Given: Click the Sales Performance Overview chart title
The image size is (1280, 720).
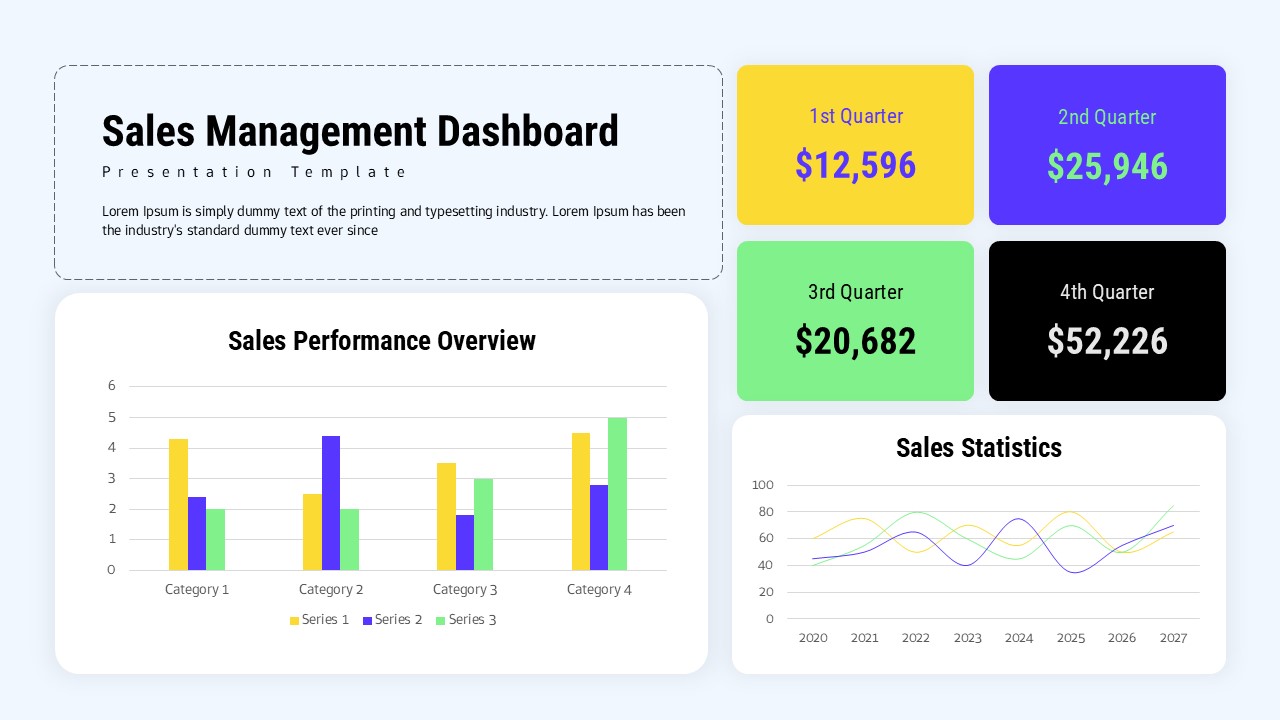Looking at the screenshot, I should point(382,341).
